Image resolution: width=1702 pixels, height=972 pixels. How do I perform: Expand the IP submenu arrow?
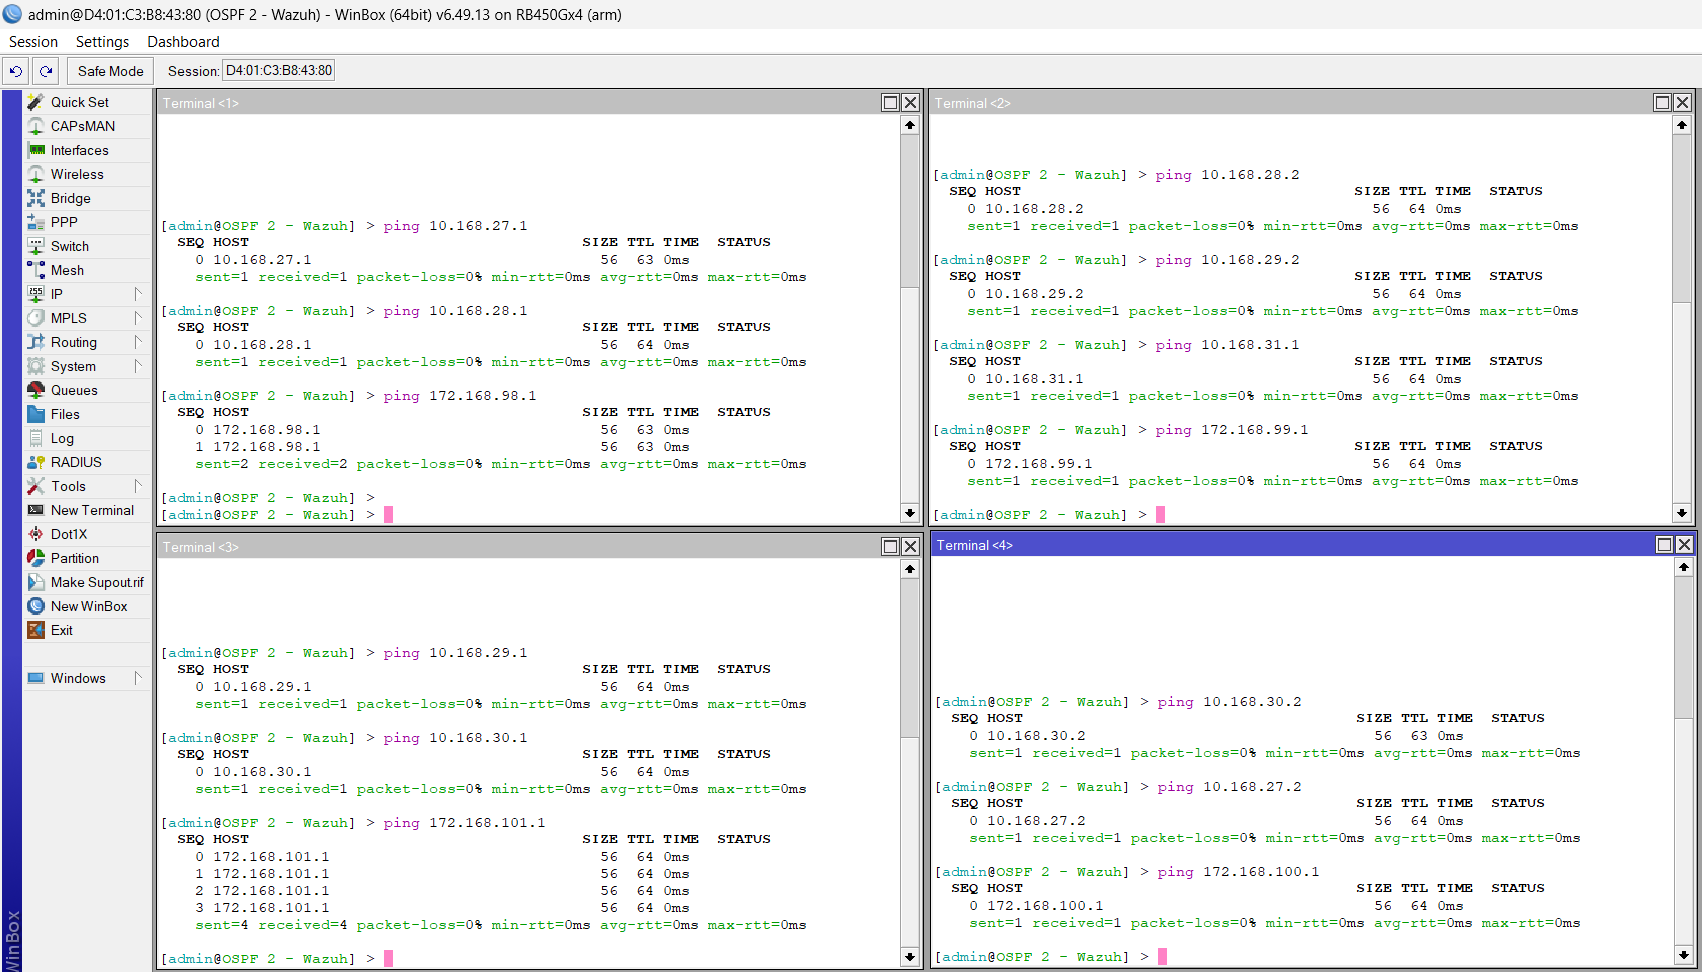138,294
